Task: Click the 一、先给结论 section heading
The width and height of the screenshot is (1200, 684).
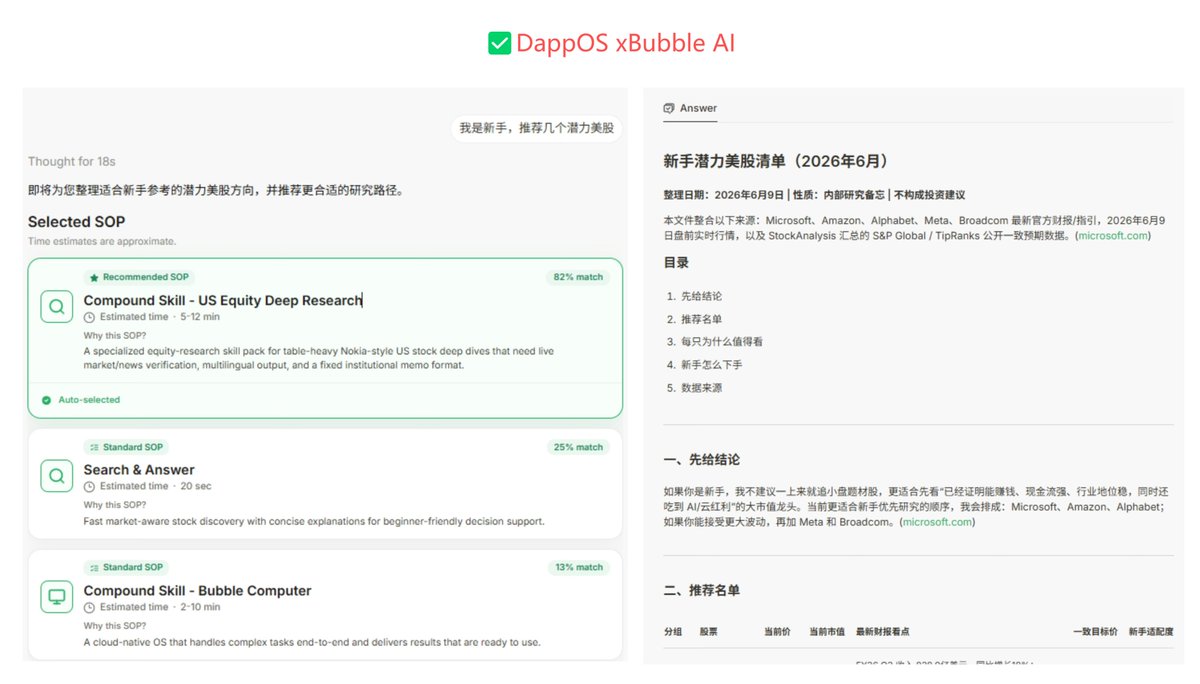Action: tap(702, 460)
